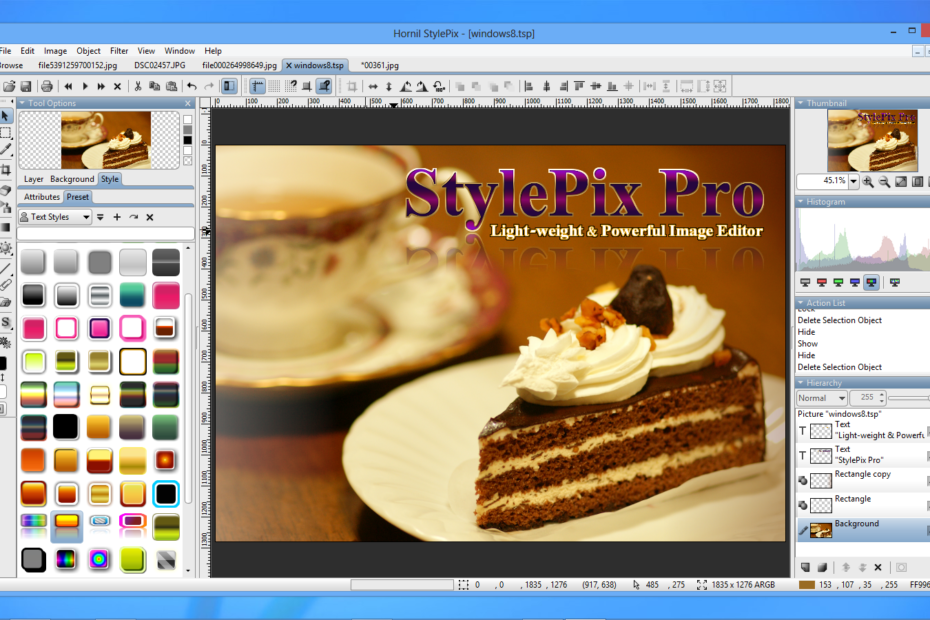The image size is (930, 620).
Task: Select the "StylePix Pro" text layer
Action: click(862, 455)
